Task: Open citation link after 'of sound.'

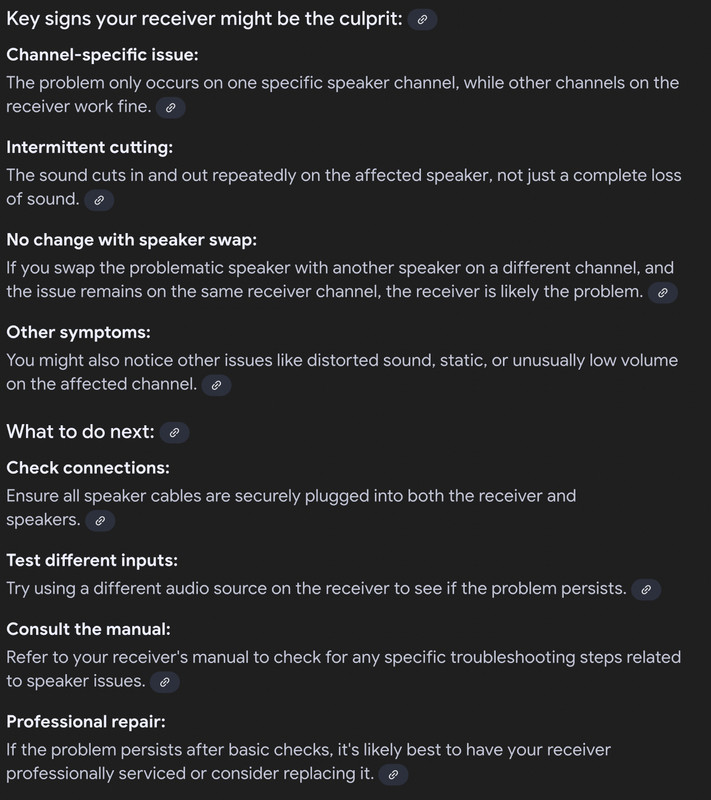Action: pos(99,200)
